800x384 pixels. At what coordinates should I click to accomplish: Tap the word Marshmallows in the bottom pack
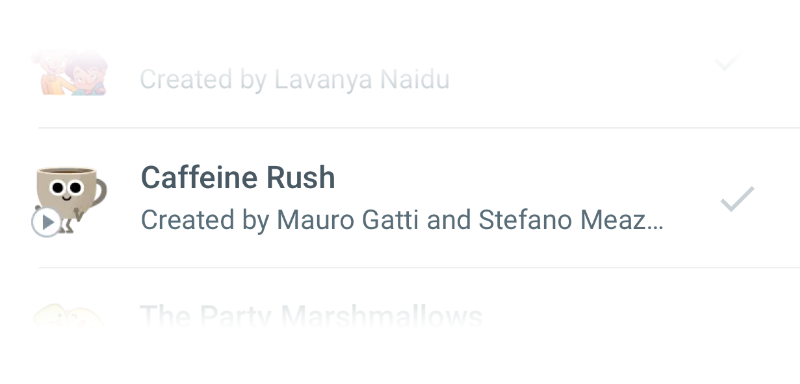tap(382, 316)
